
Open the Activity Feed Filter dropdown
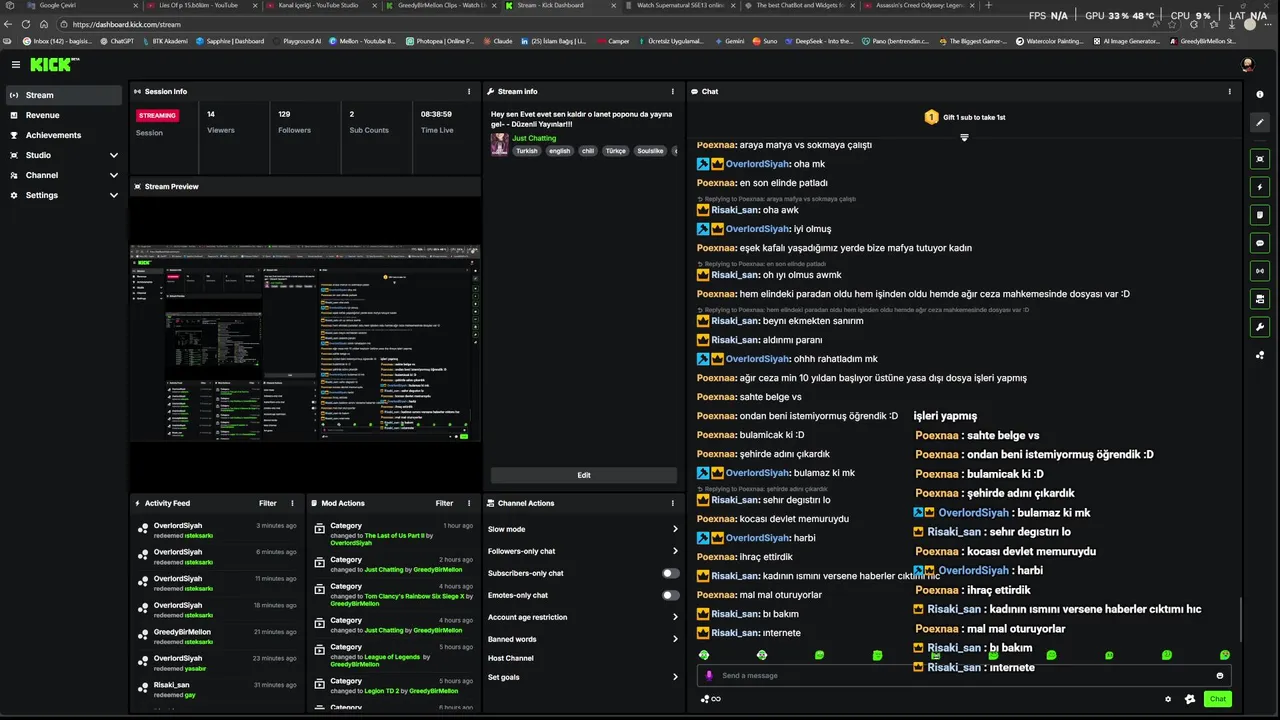click(x=268, y=503)
